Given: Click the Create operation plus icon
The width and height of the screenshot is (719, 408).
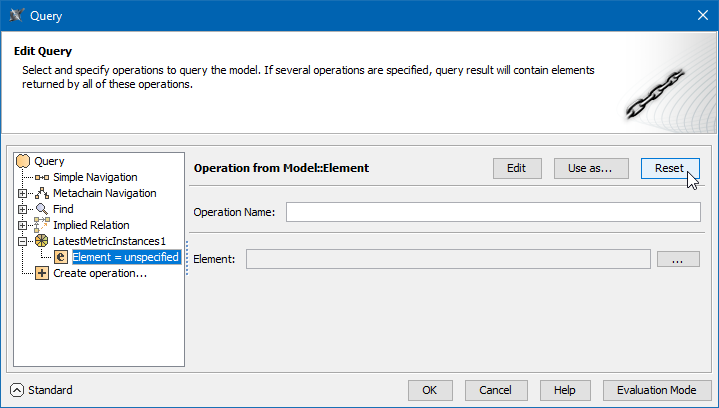Looking at the screenshot, I should pos(42,273).
